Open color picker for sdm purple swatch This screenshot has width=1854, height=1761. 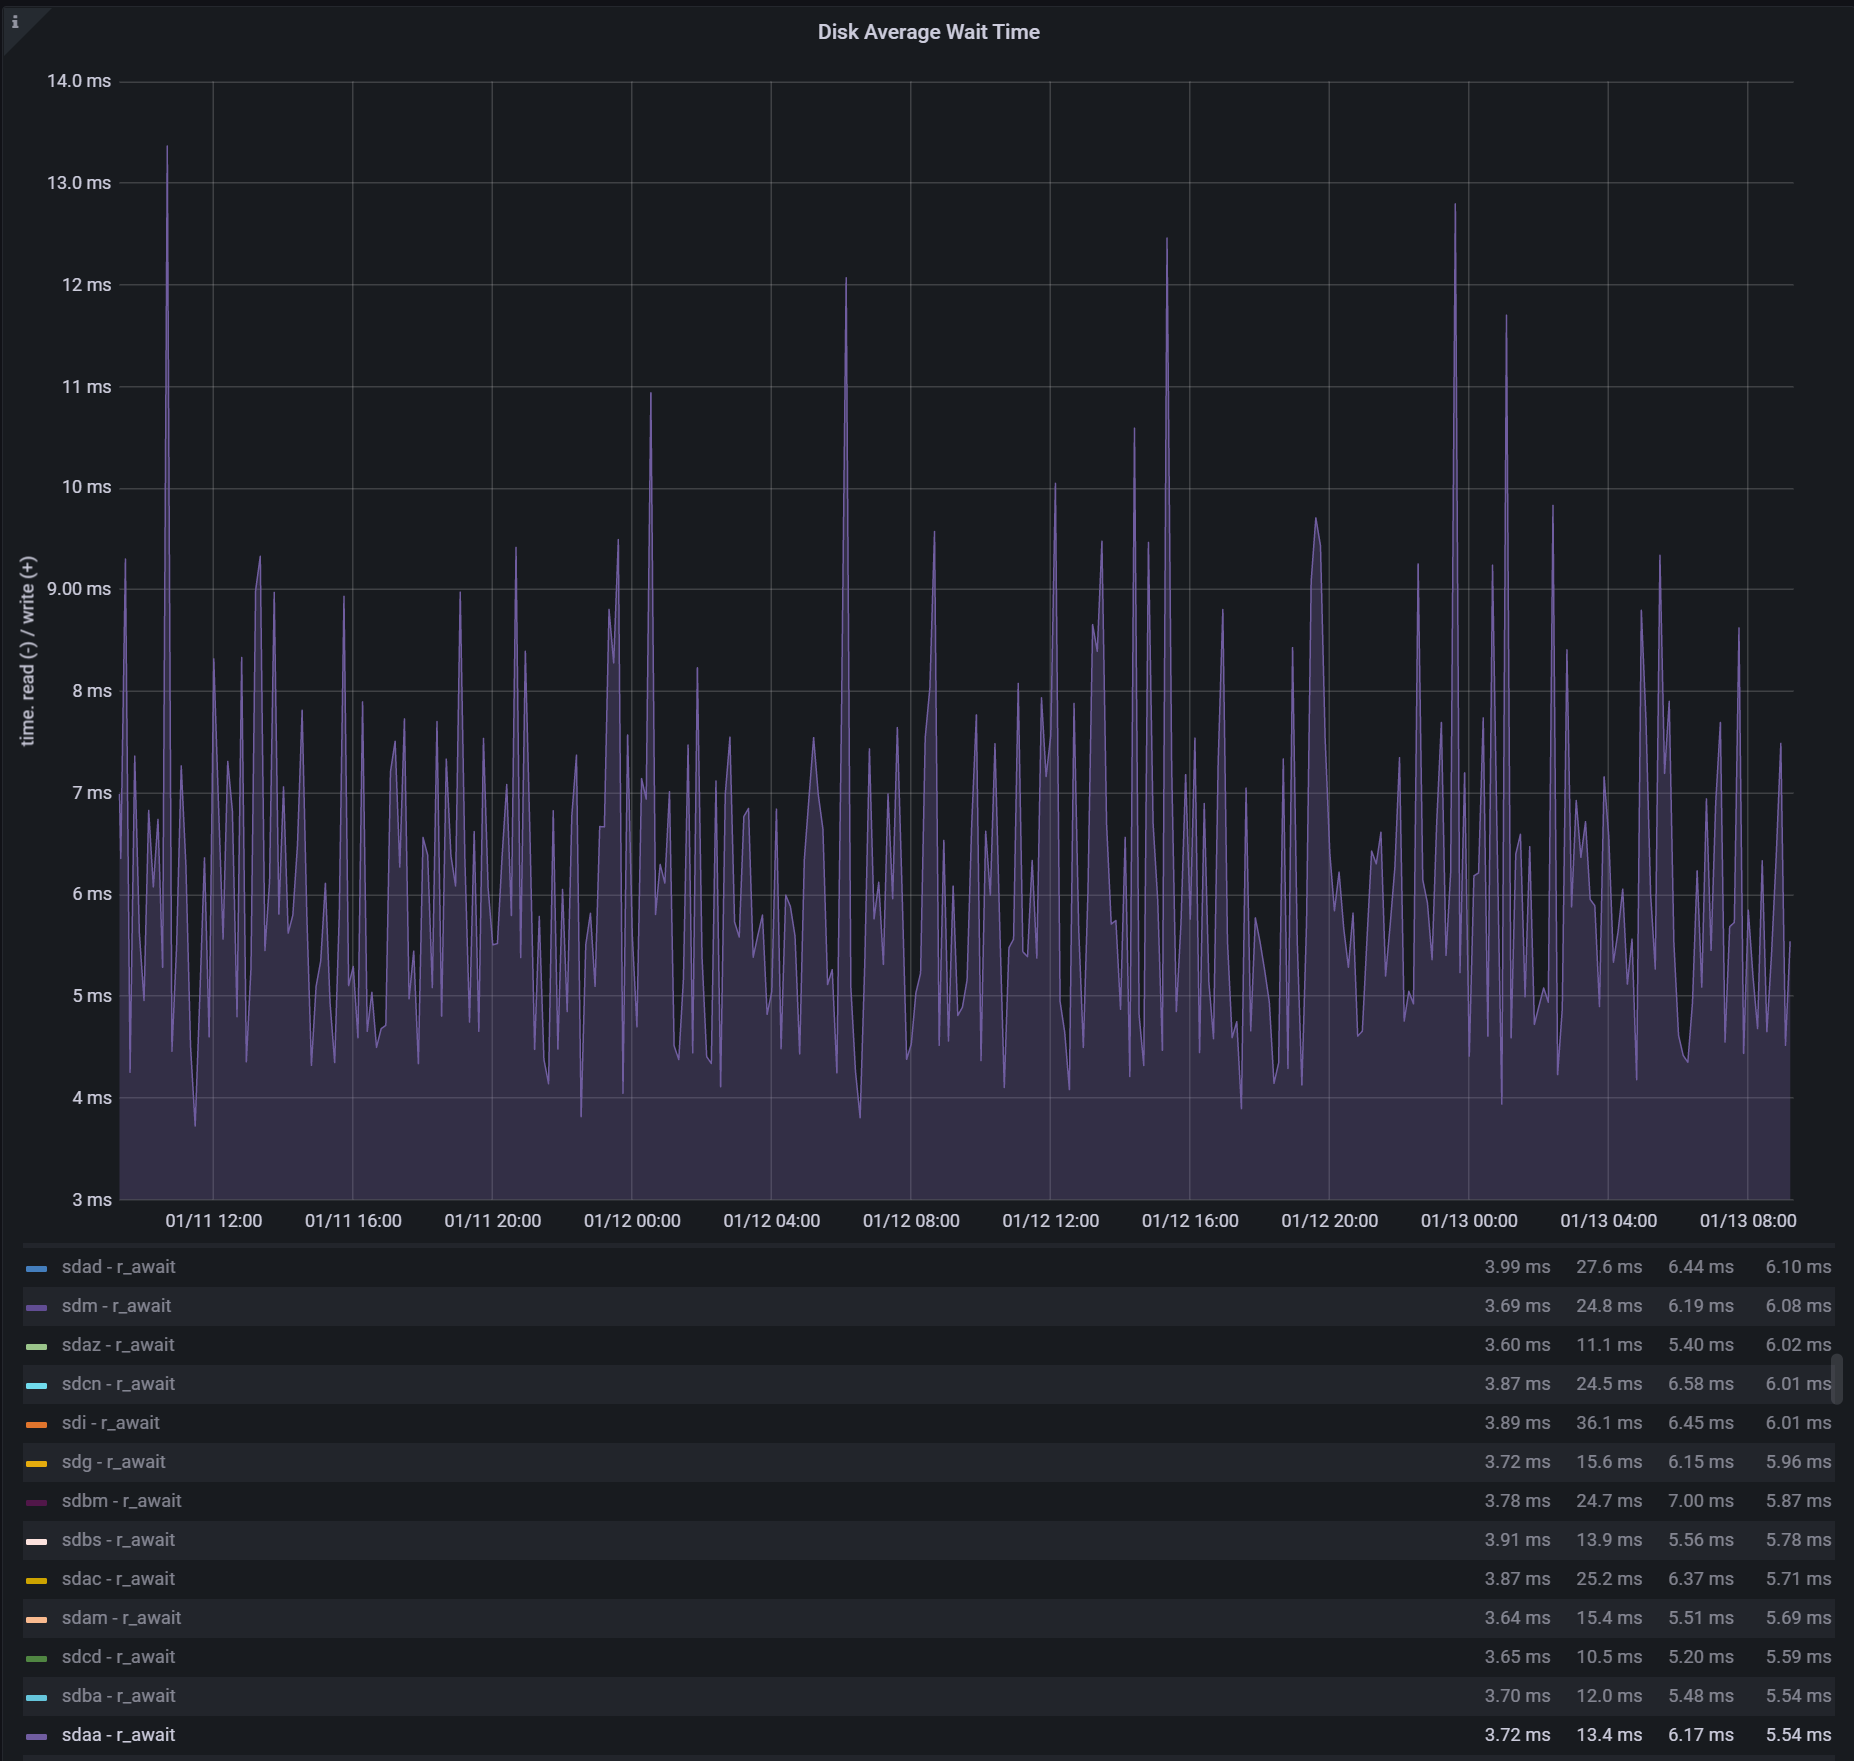[37, 1308]
